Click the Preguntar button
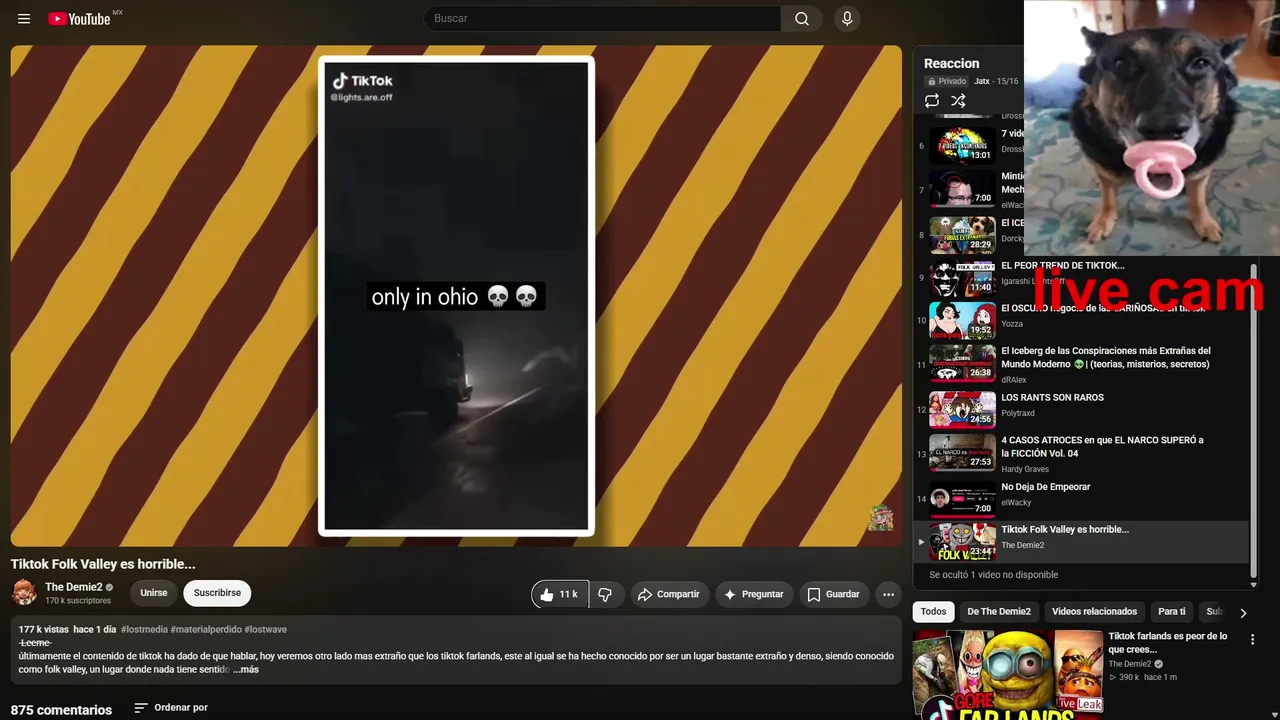The image size is (1280, 720). pos(754,594)
